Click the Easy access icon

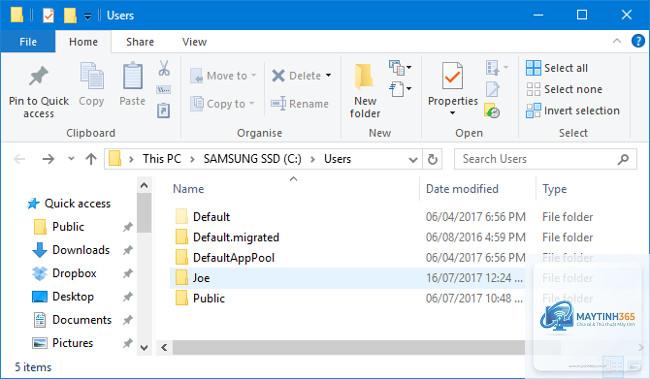(397, 89)
